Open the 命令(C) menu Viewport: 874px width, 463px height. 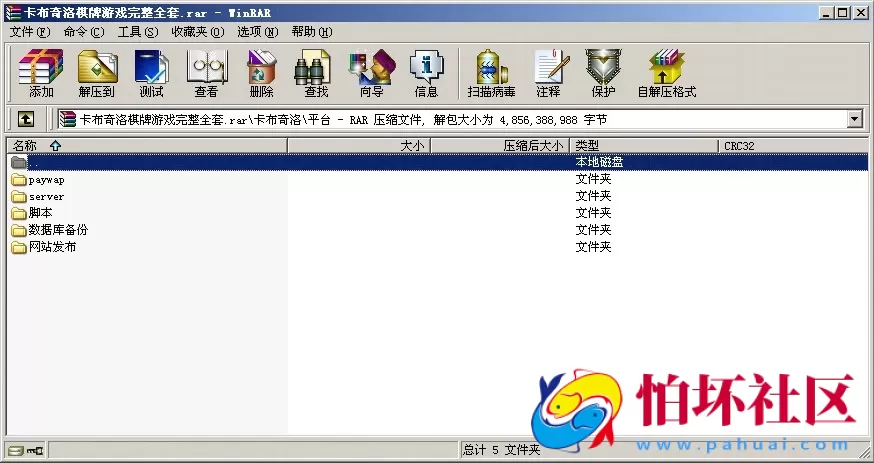click(x=84, y=32)
